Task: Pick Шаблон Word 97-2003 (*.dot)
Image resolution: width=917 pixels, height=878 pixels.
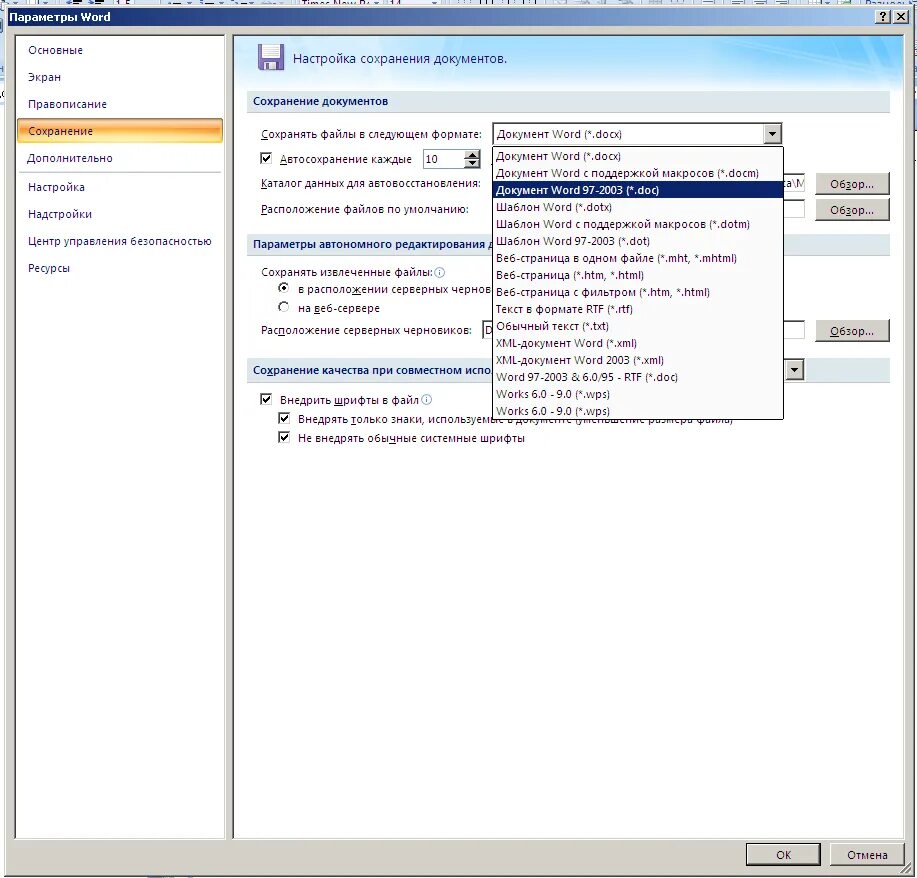Action: coord(637,241)
